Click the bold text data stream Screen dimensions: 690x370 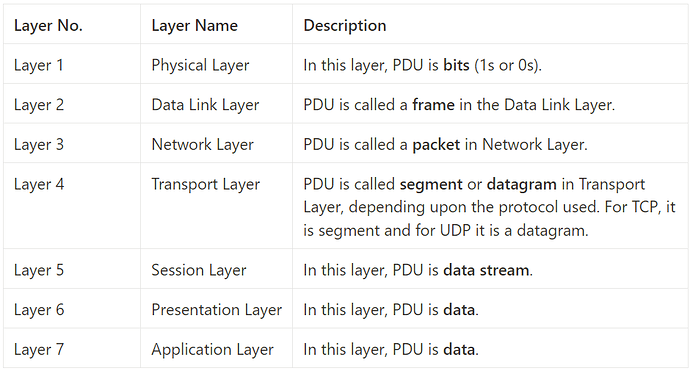click(x=486, y=270)
